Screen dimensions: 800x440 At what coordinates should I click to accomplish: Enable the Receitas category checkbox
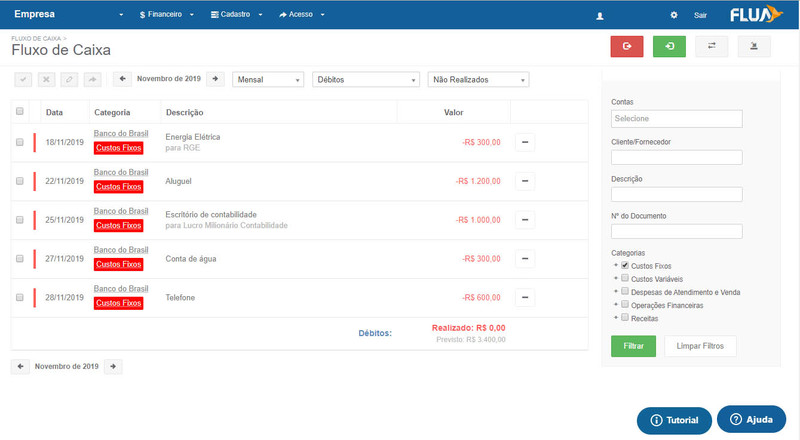coord(625,317)
